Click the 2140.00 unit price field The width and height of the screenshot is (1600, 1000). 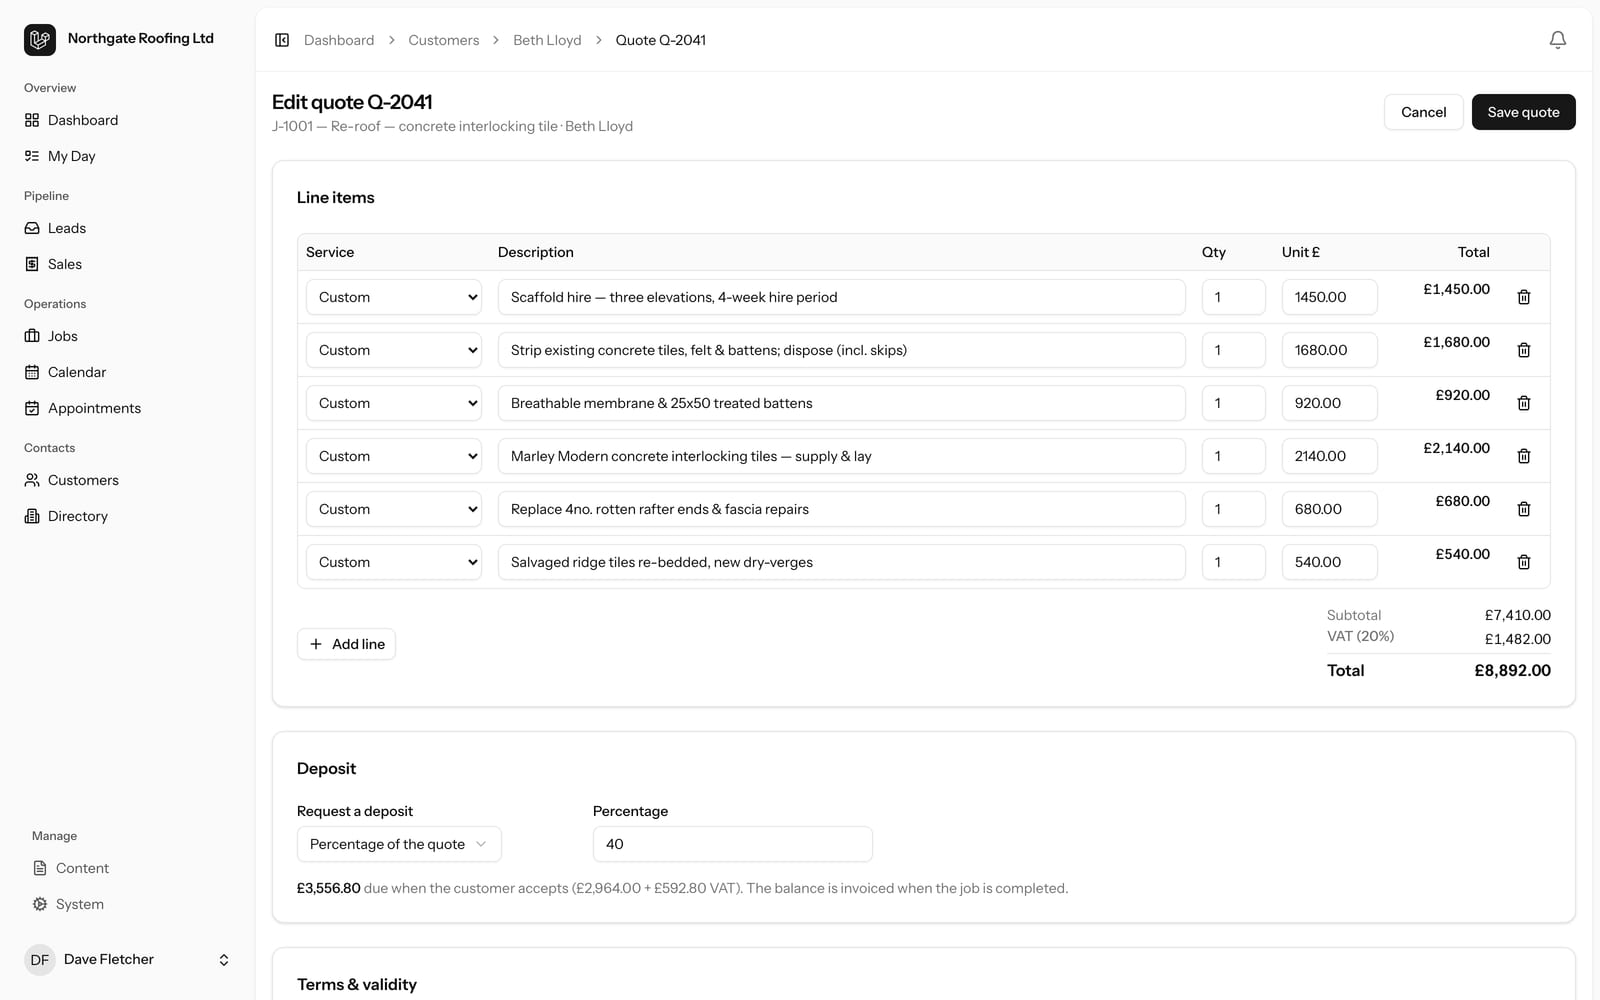(1330, 456)
